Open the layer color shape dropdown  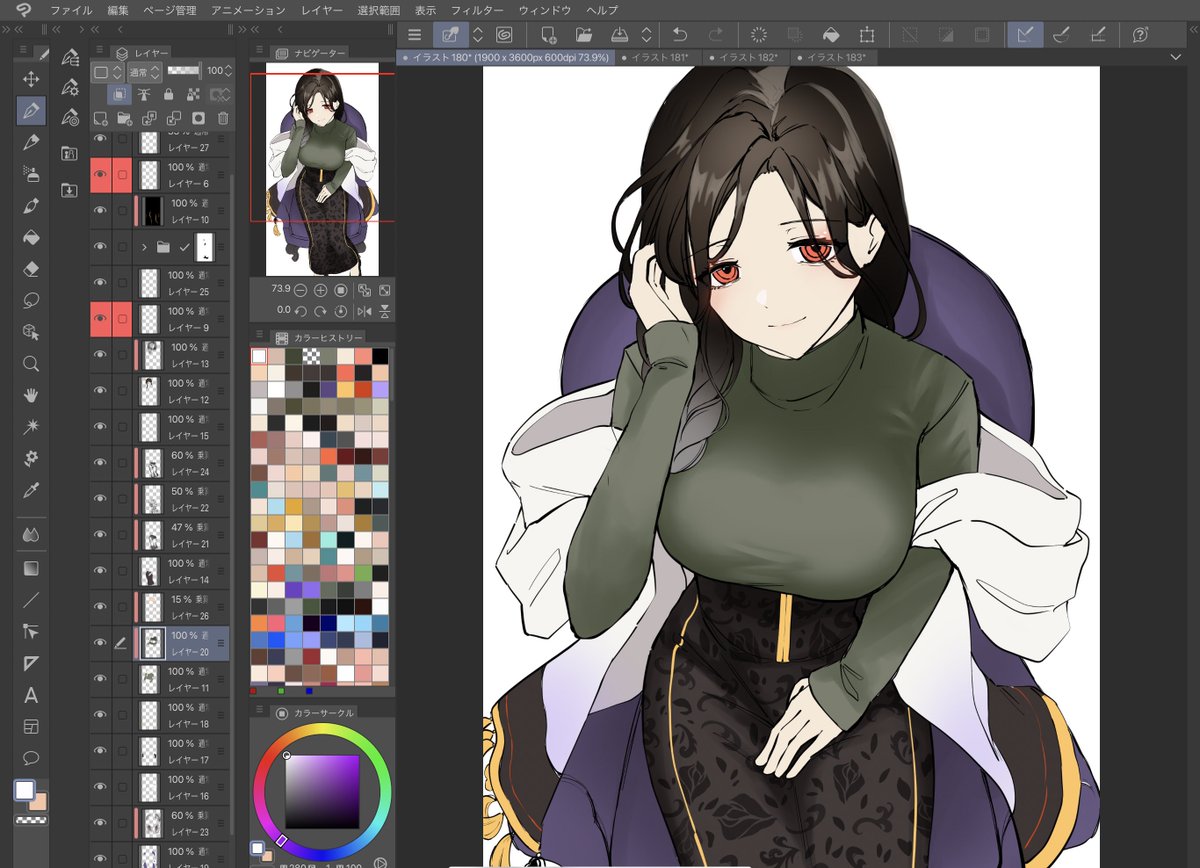[x=107, y=72]
